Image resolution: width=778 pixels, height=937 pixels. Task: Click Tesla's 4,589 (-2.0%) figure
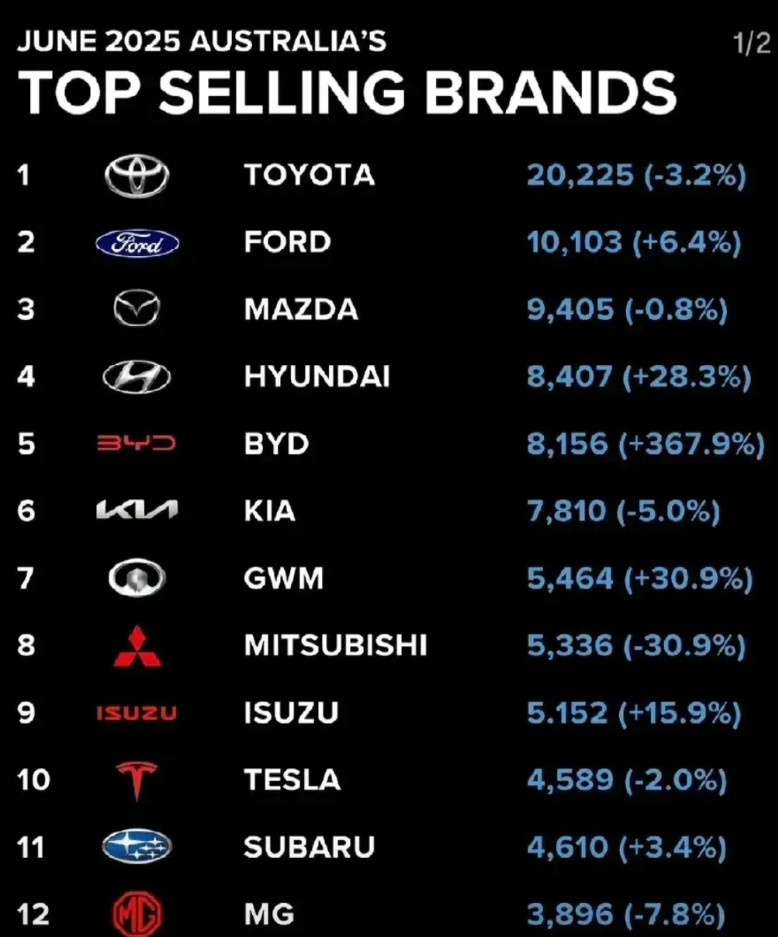[627, 780]
